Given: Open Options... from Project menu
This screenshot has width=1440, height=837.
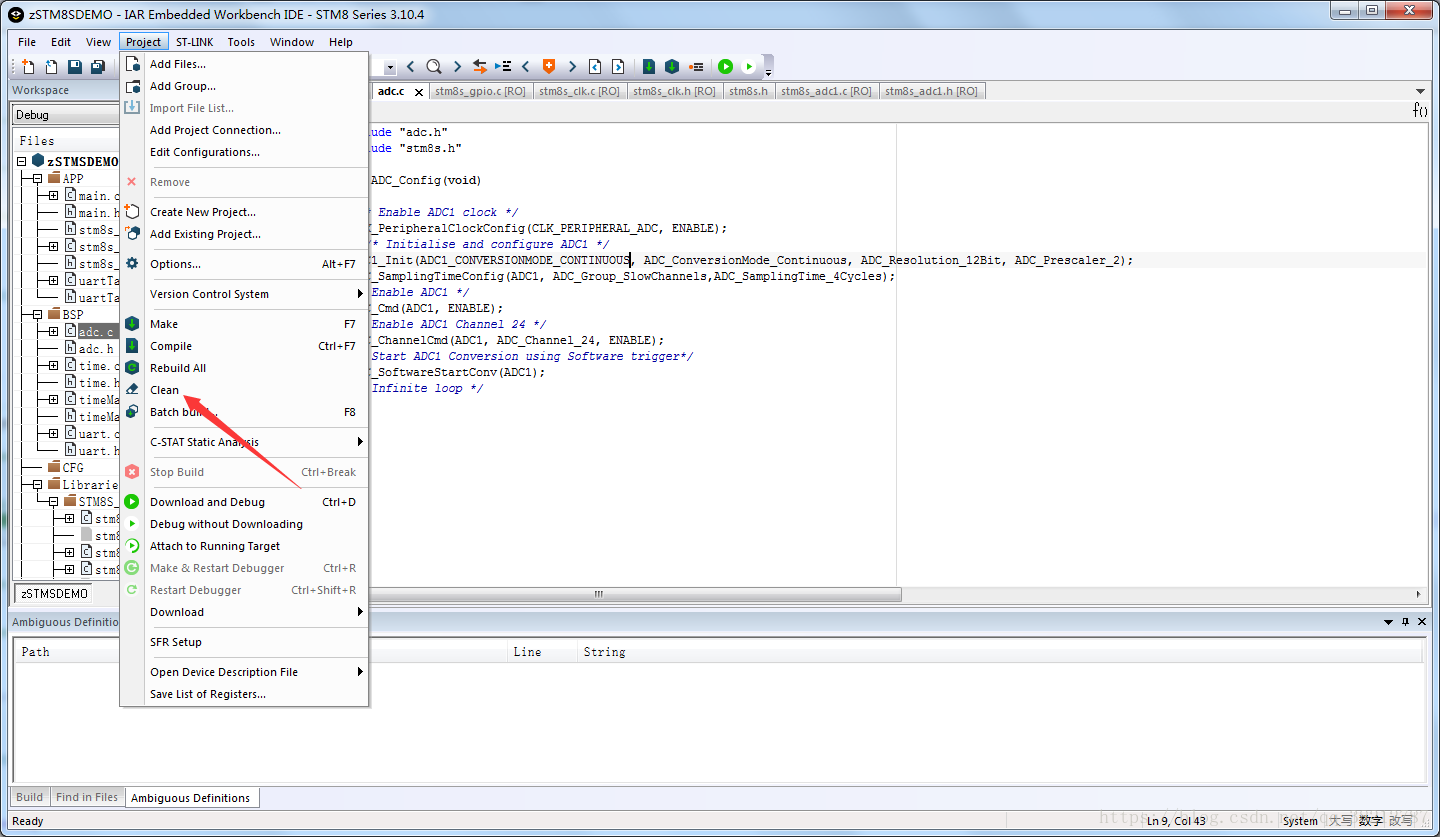Looking at the screenshot, I should (244, 264).
